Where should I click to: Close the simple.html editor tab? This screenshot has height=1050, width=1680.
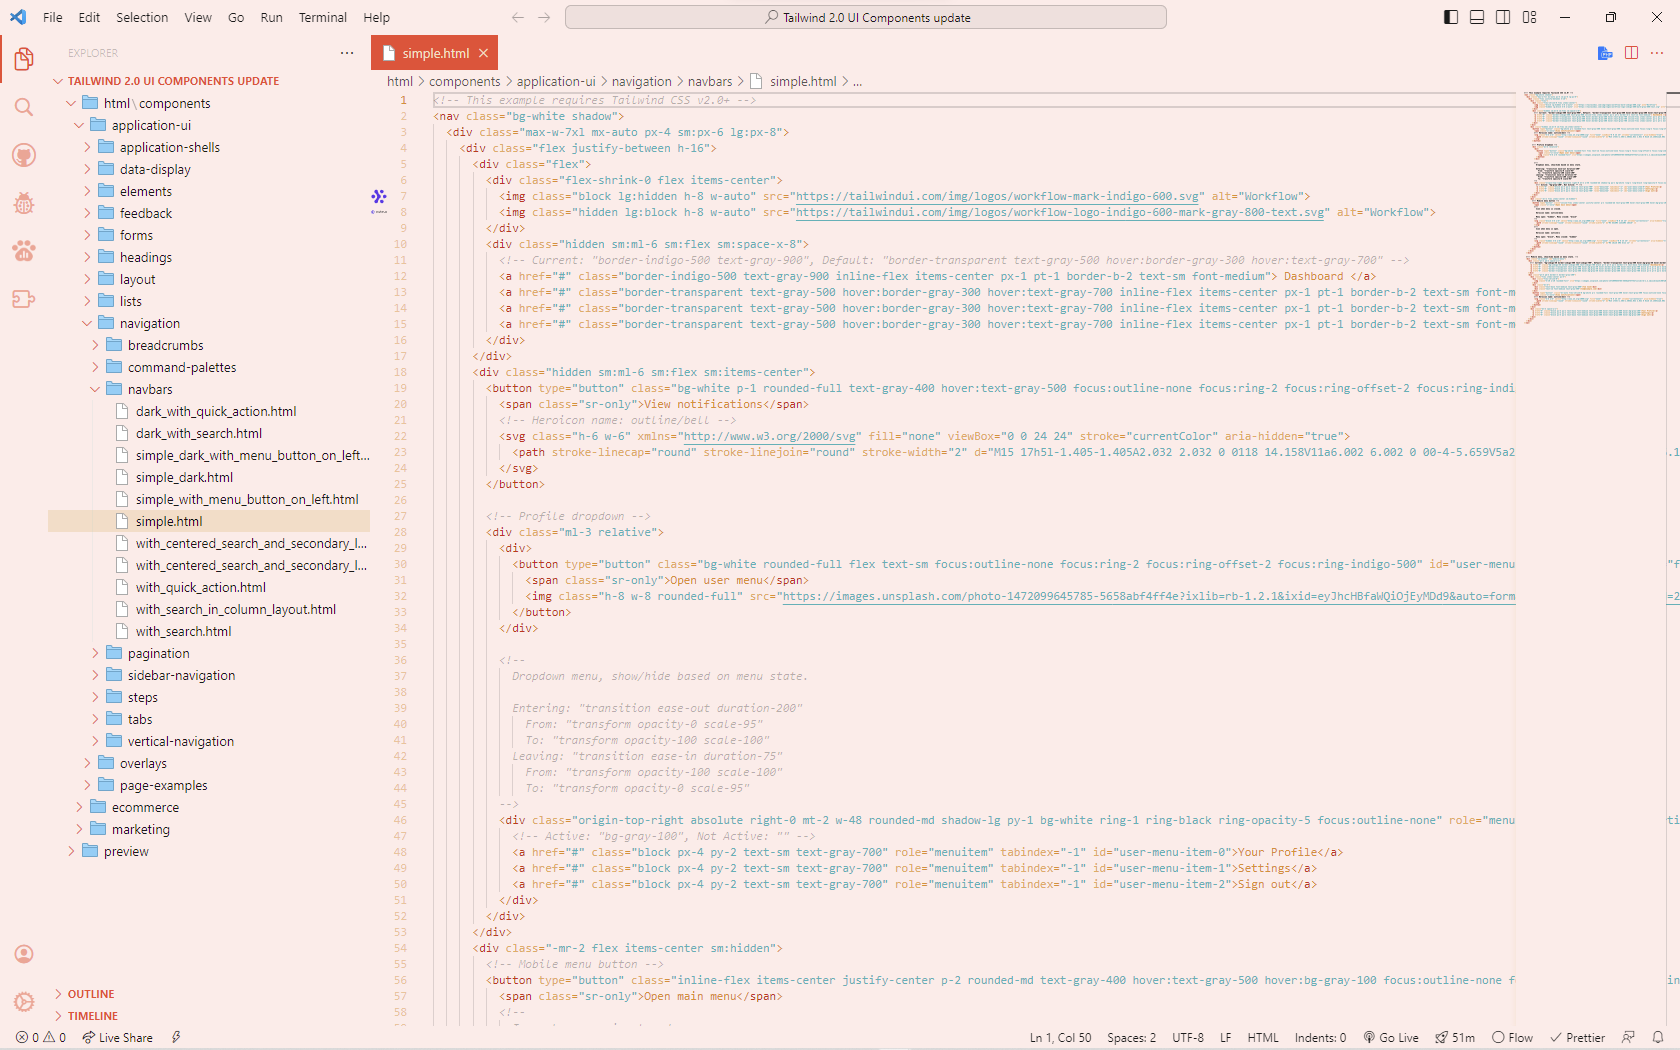coord(484,53)
